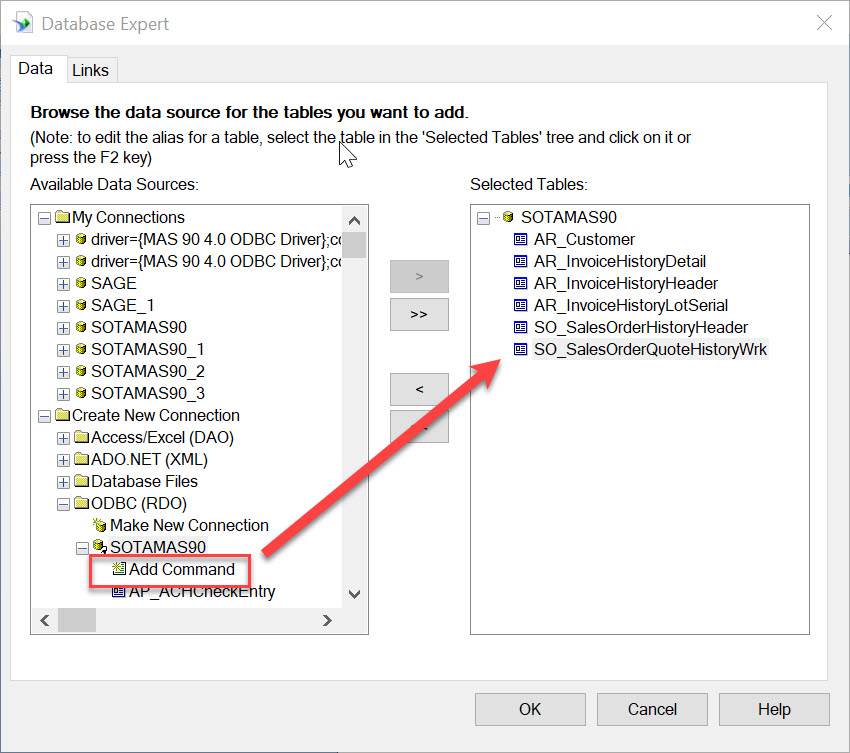
Task: Click the AP_ACHCheckEntry table icon
Action: point(118,591)
